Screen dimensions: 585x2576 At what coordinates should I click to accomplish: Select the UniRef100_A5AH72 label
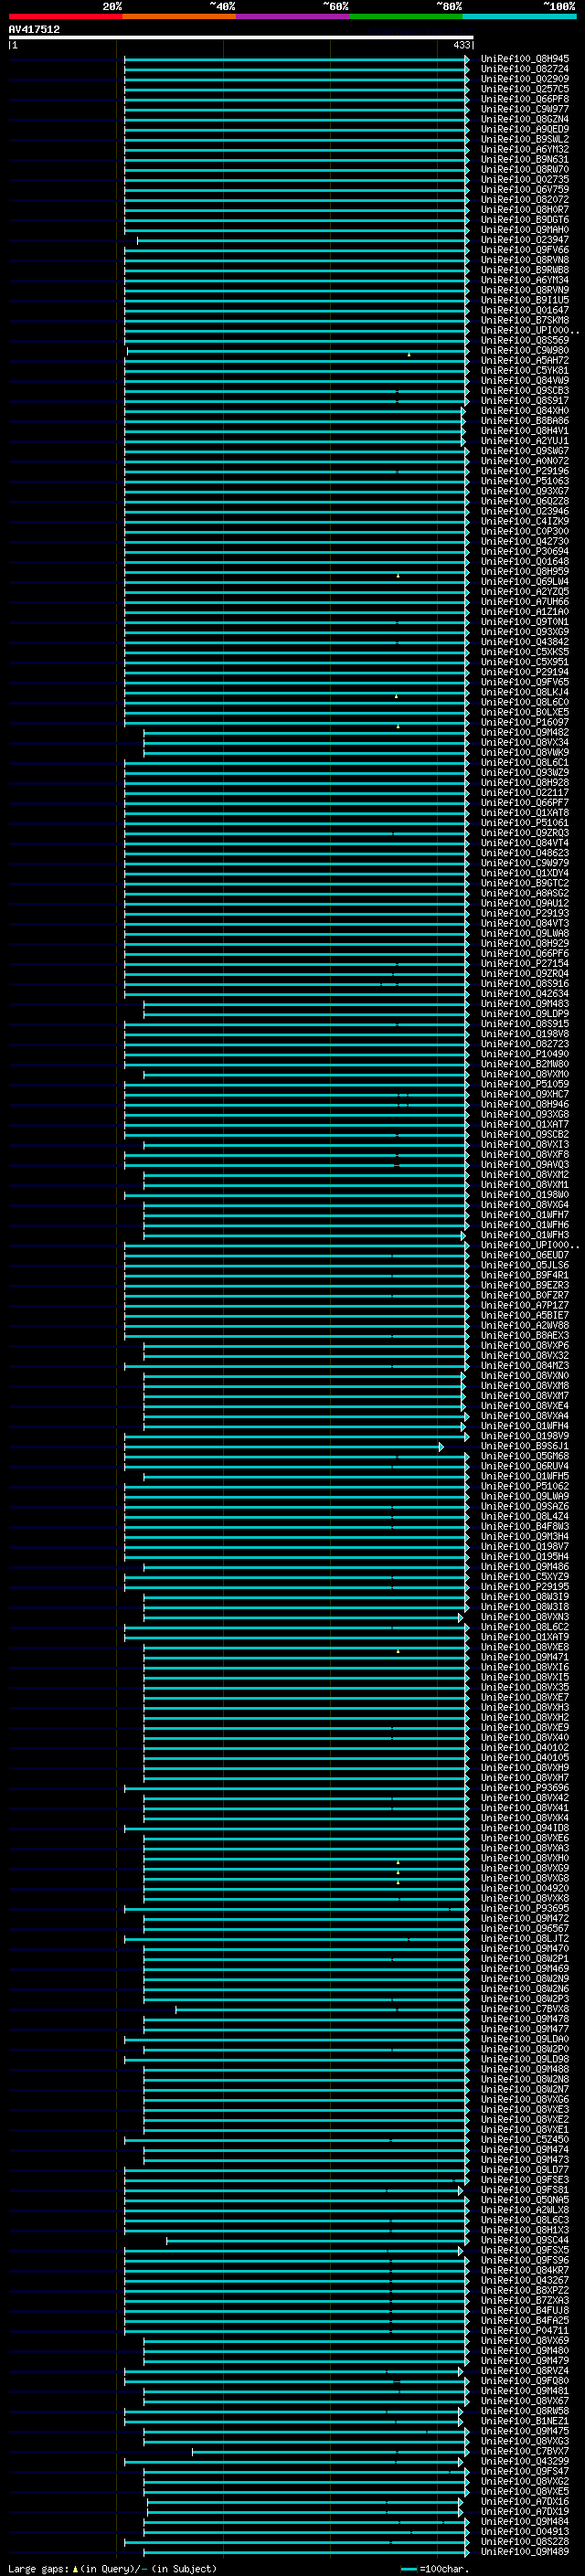[525, 360]
